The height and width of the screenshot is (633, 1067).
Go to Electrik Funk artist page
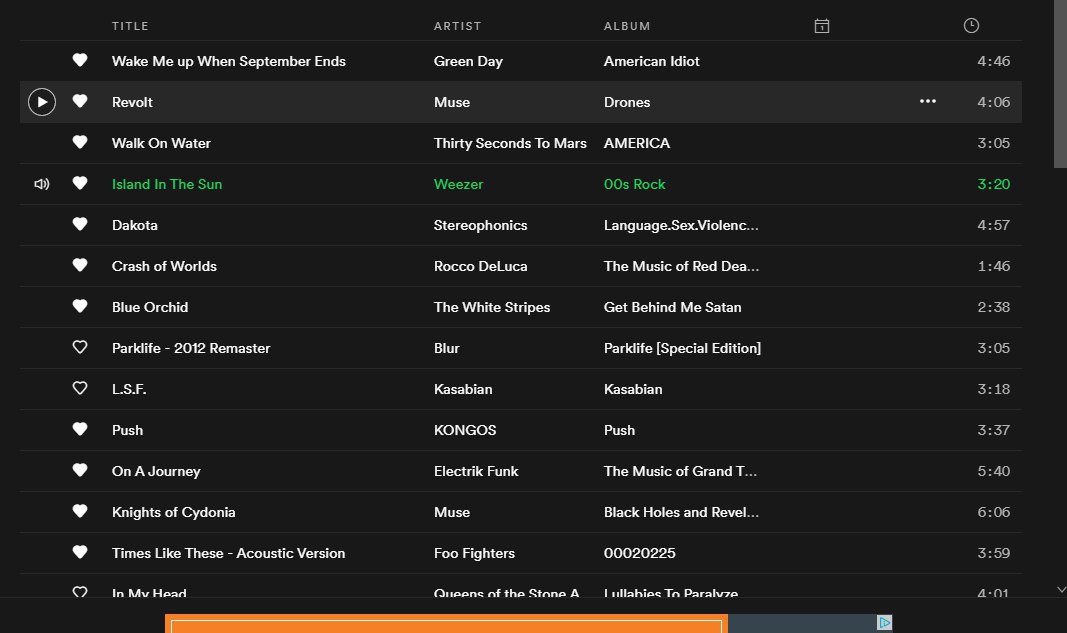pyautogui.click(x=476, y=471)
